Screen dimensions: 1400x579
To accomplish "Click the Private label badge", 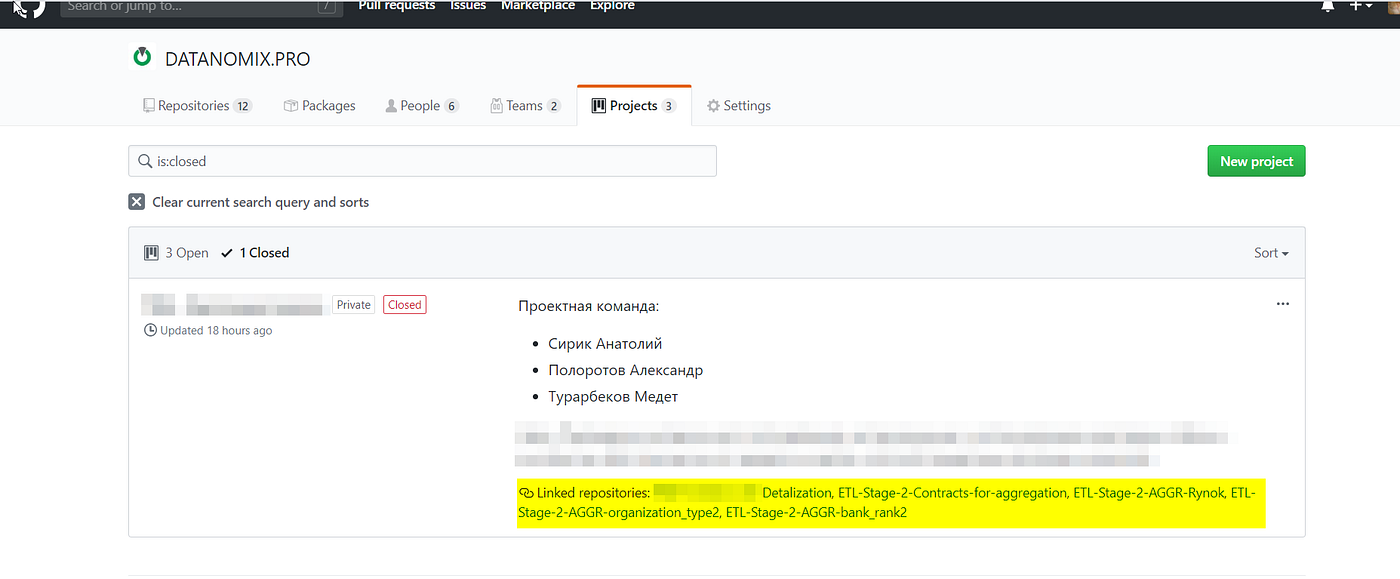I will pos(354,305).
